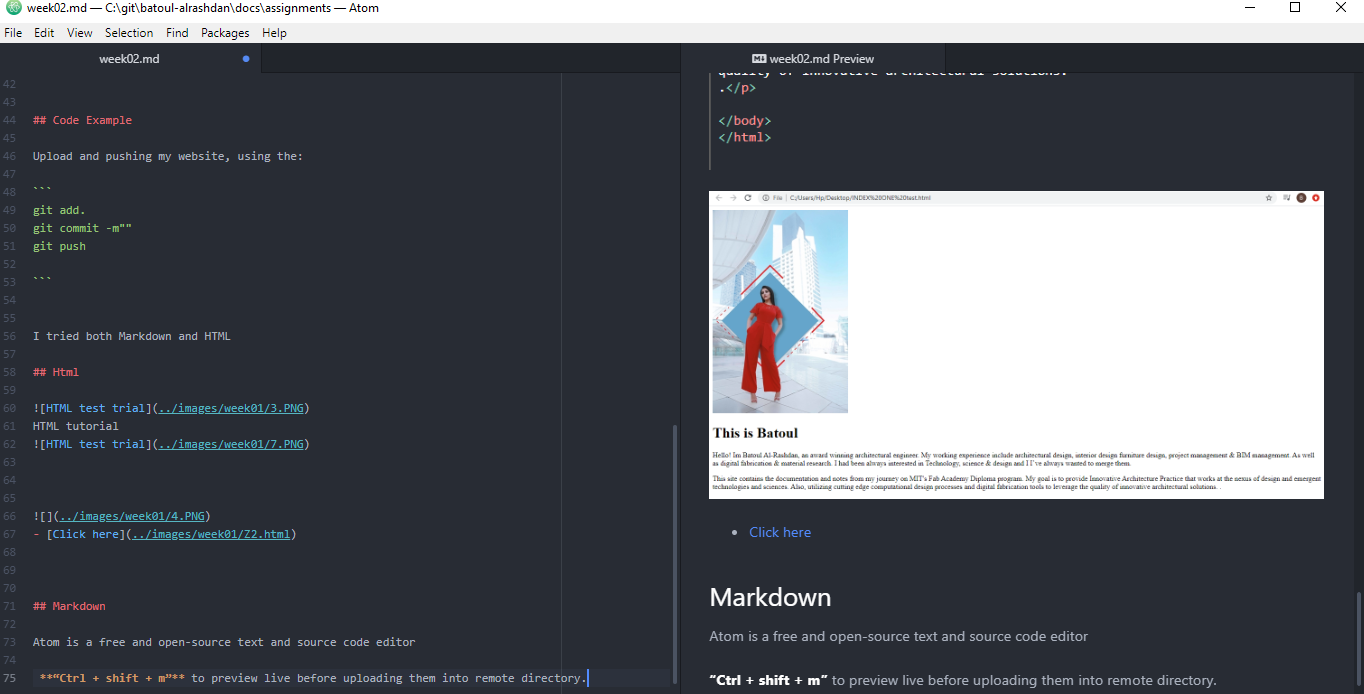This screenshot has height=694, width=1364.
Task: Click 'I tried both Markdown and HTML' line
Action: click(x=131, y=336)
